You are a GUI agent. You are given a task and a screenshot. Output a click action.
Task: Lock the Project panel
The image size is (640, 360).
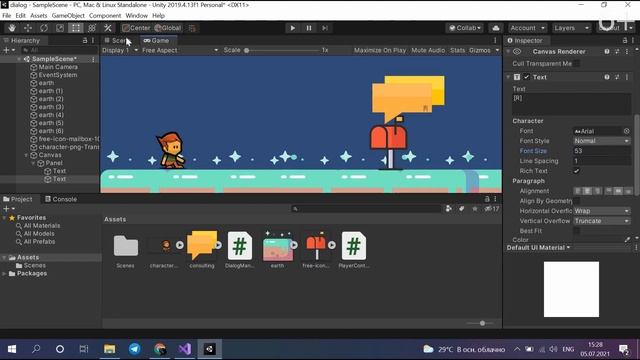coord(487,199)
